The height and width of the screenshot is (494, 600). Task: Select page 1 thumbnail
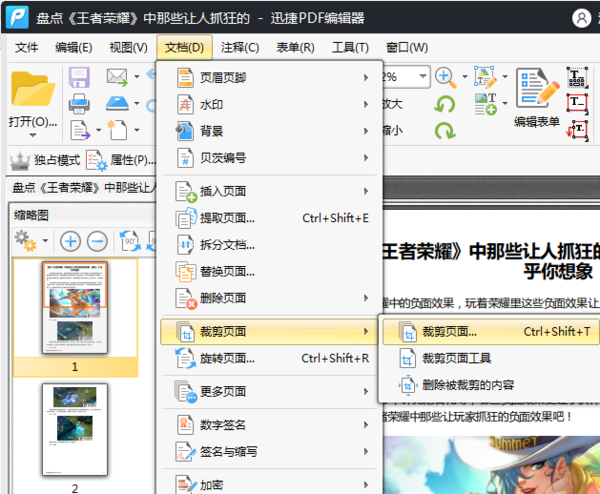pyautogui.click(x=75, y=308)
